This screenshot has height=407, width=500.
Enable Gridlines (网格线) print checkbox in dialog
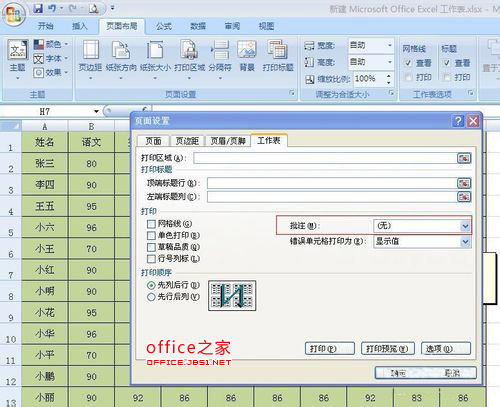(151, 224)
